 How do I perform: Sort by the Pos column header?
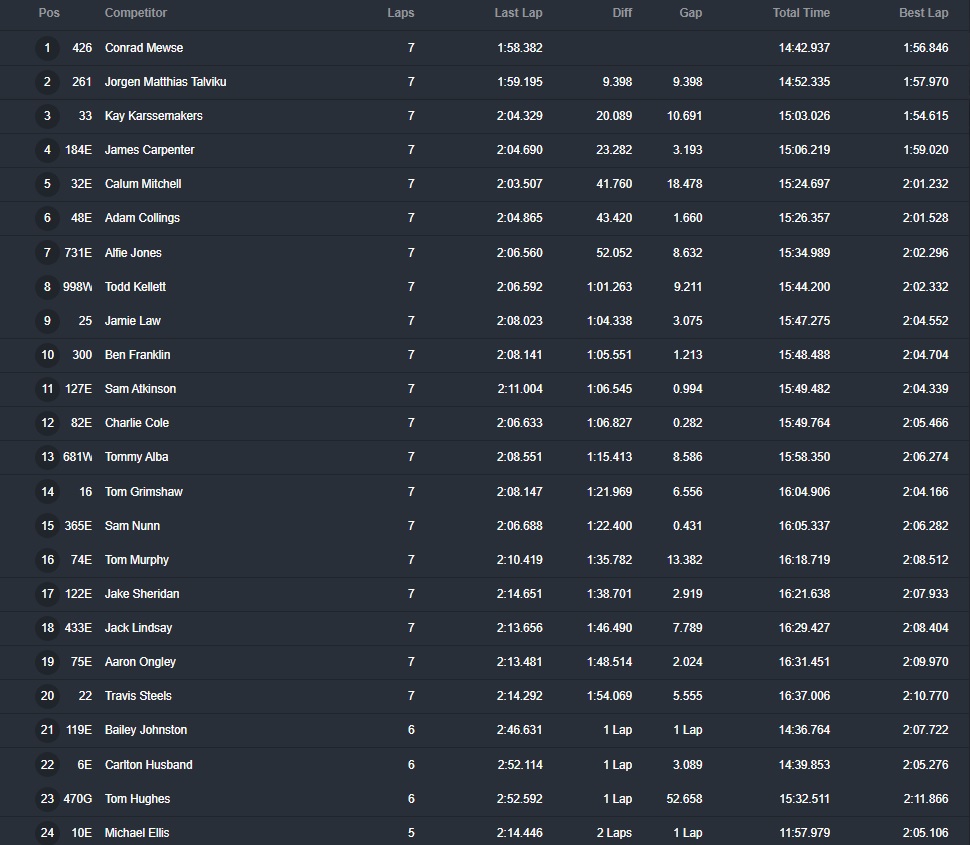(49, 13)
